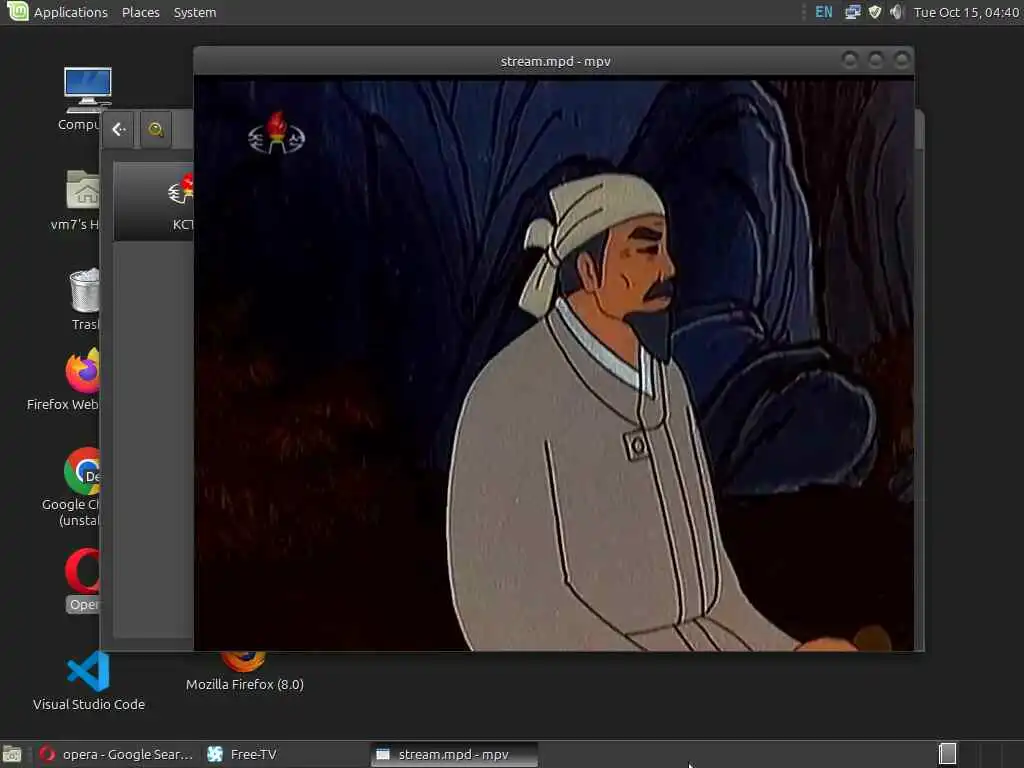The height and width of the screenshot is (768, 1024).
Task: Open the clock showing Tue Oct 15, 04:40
Action: coord(966,12)
